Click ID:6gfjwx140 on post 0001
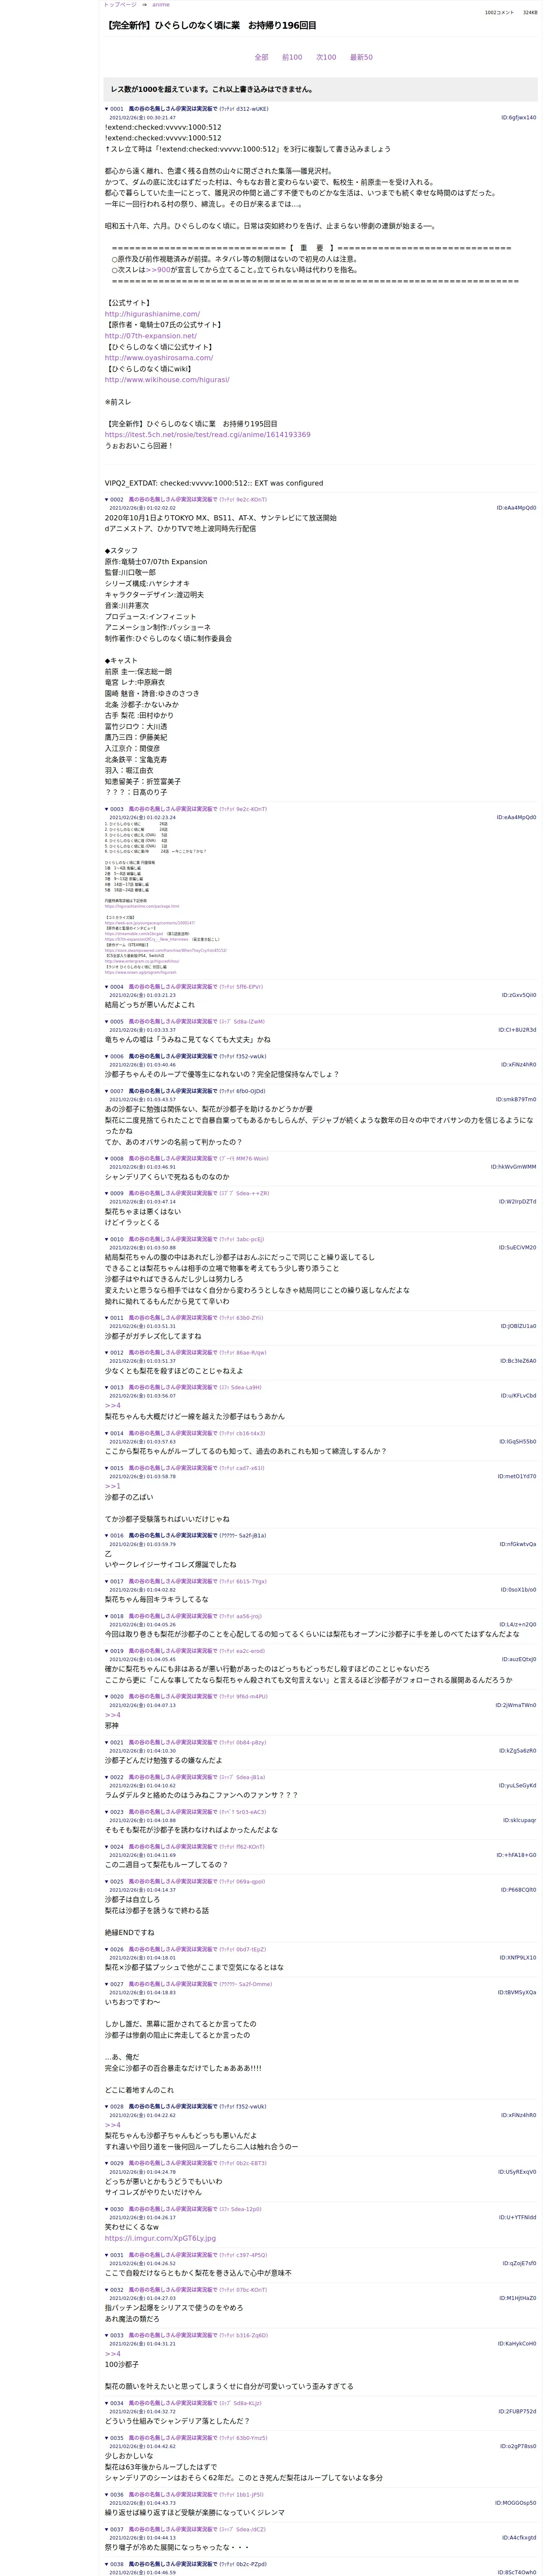Image resolution: width=551 pixels, height=2576 pixels. [x=518, y=118]
